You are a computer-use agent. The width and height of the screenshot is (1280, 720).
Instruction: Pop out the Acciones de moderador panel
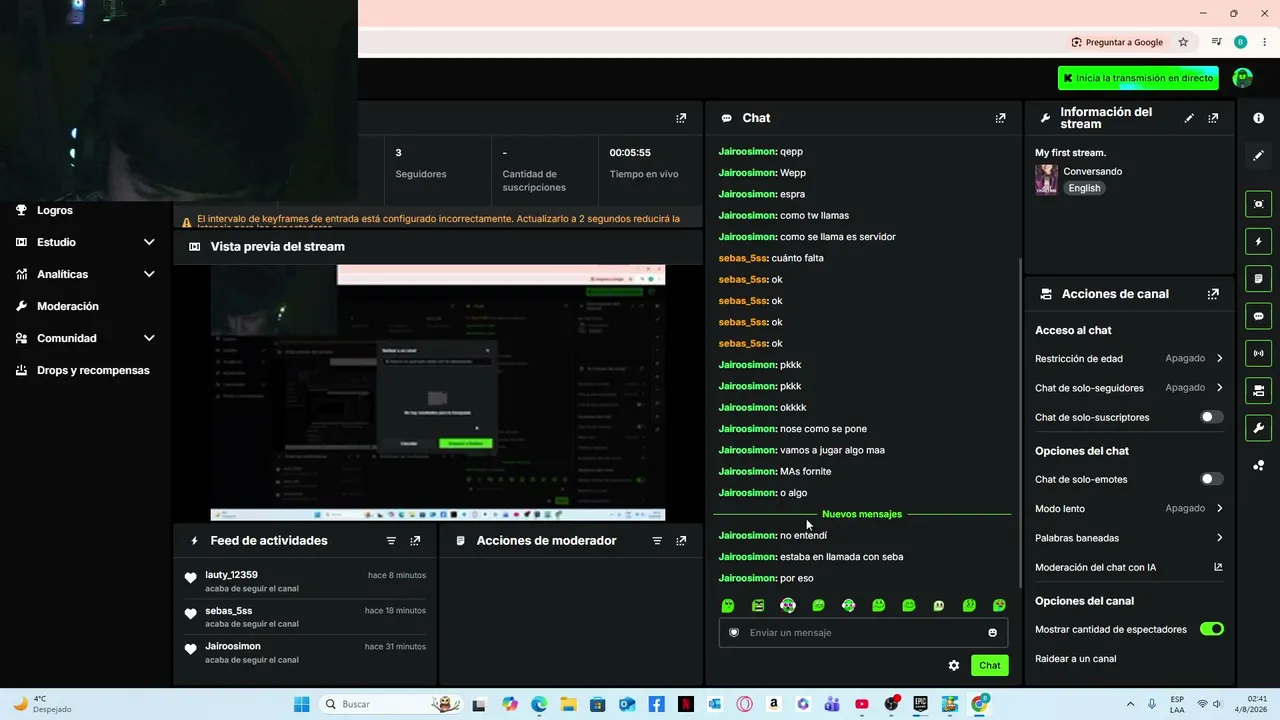681,541
